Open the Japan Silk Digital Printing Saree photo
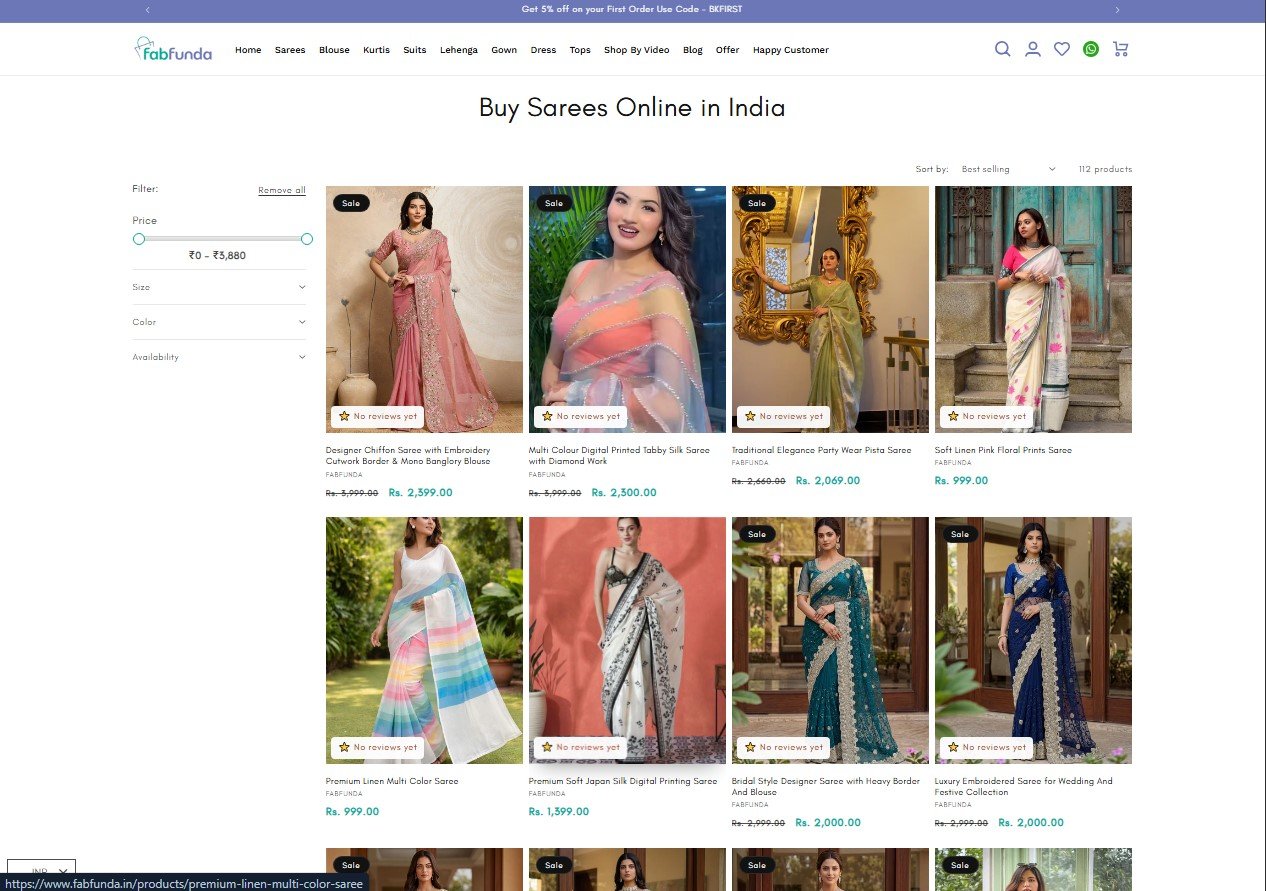 pos(627,640)
